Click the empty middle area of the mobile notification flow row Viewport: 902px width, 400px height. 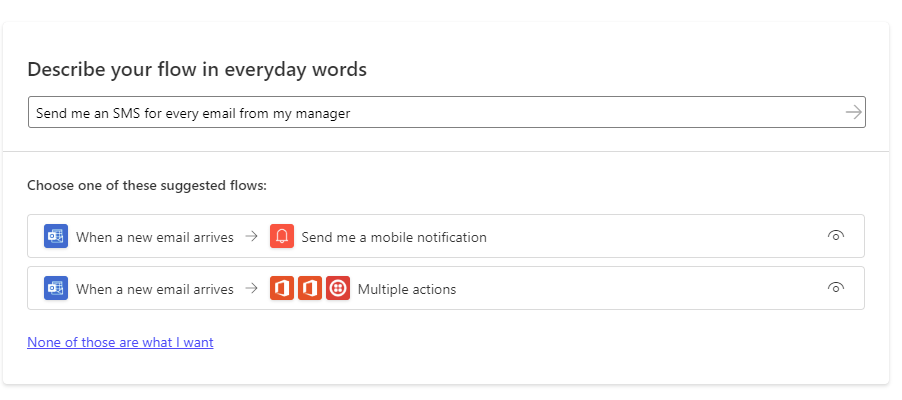[650, 237]
